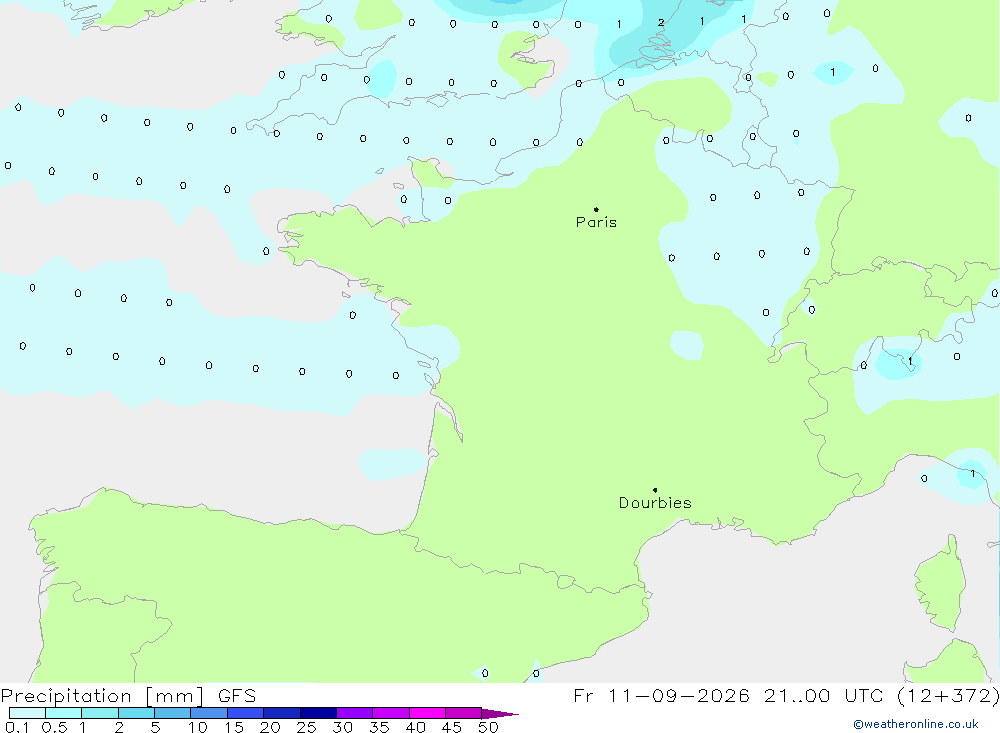
Task: Select the blue 15 legend swatch
Action: click(246, 713)
